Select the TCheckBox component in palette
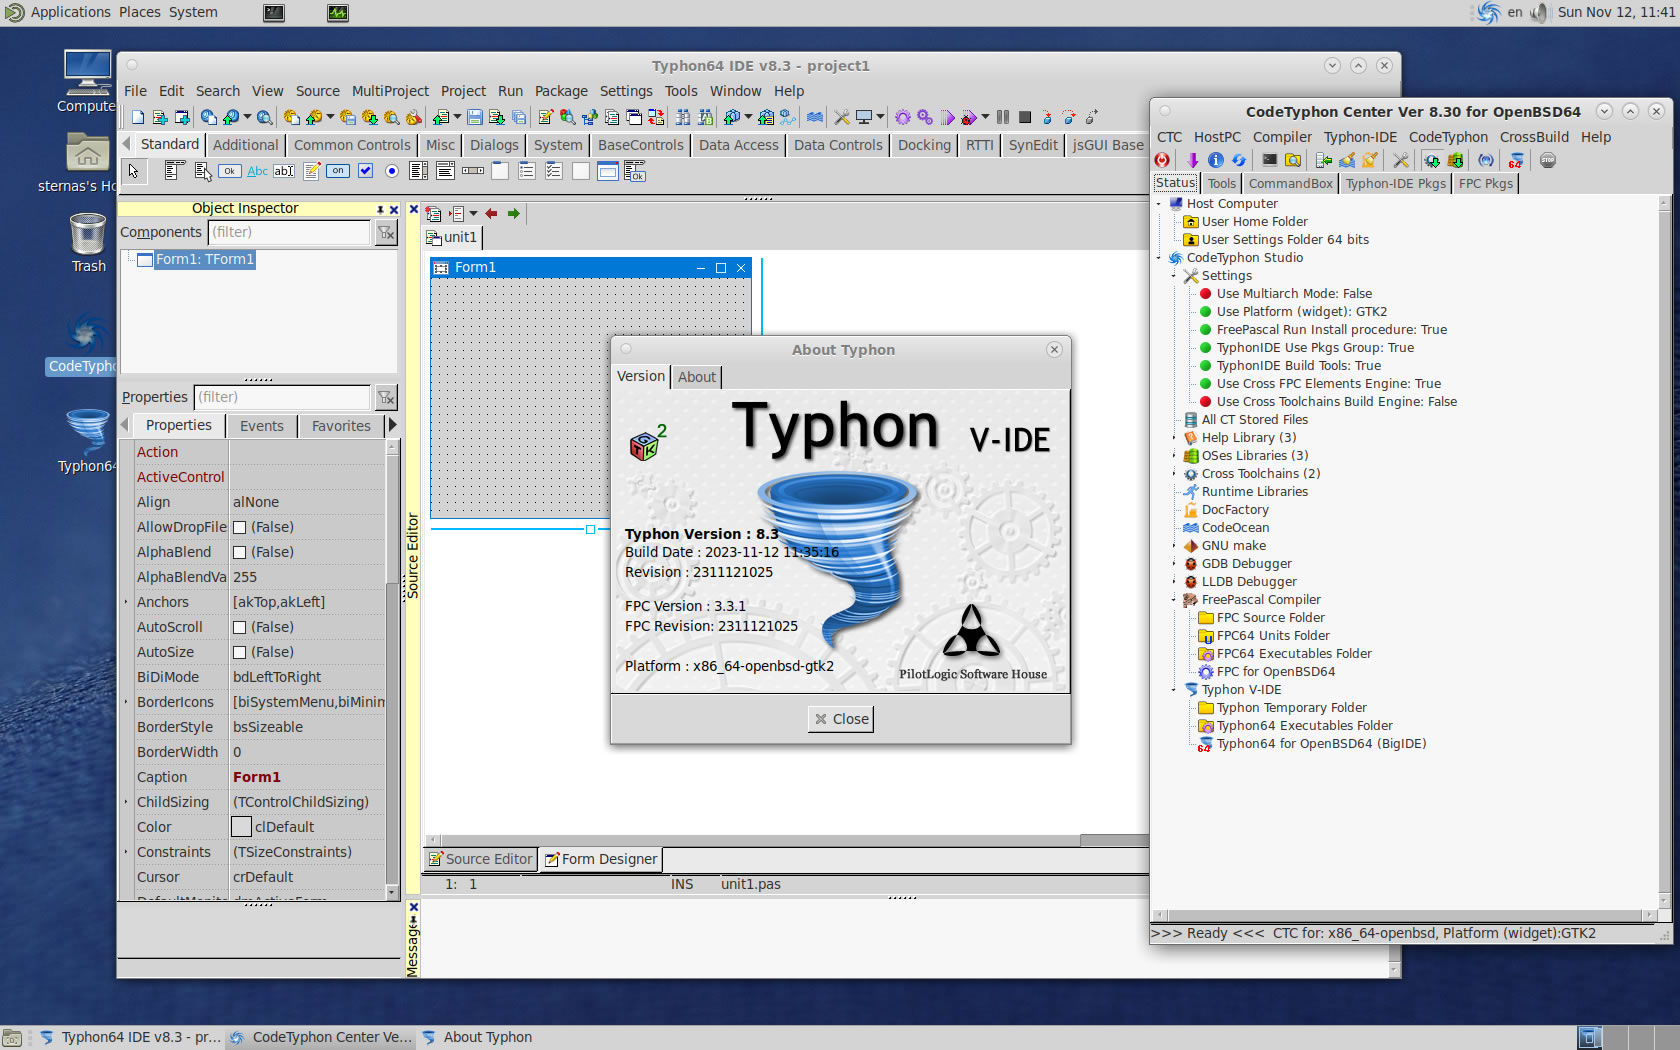The image size is (1680, 1050). click(365, 171)
